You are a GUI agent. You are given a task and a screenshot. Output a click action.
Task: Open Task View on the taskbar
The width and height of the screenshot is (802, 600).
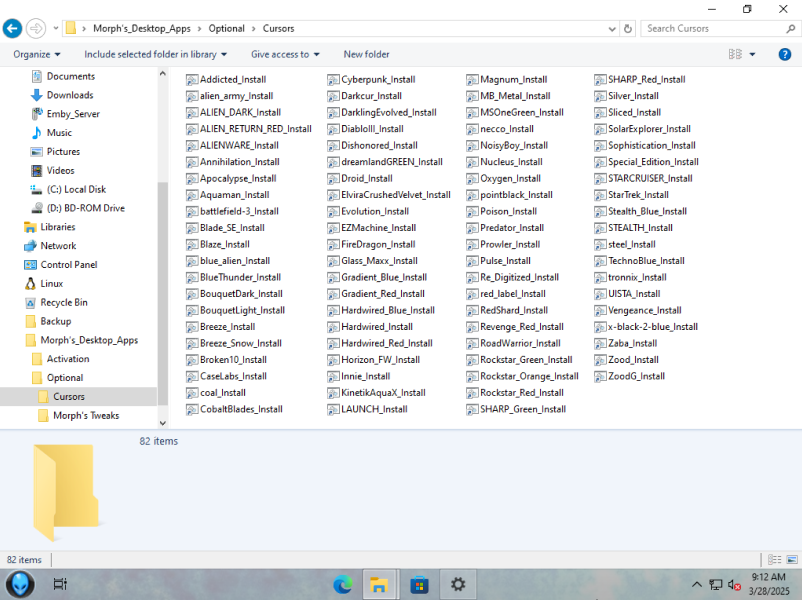[x=60, y=584]
